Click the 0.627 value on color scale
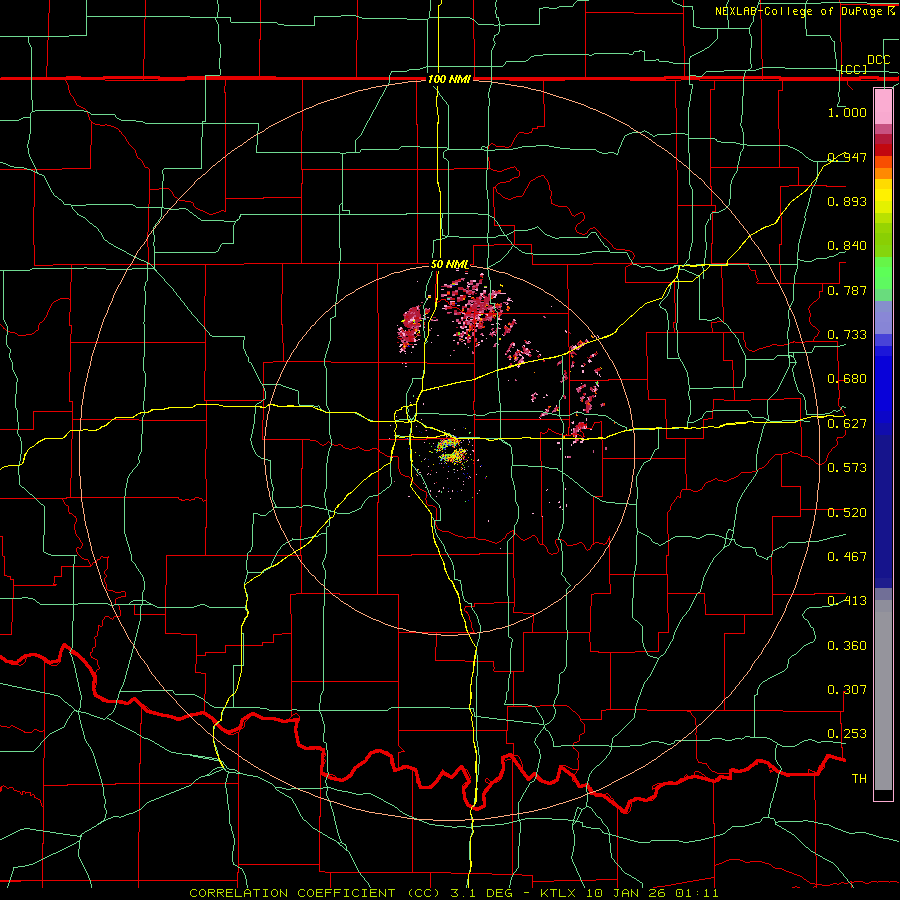This screenshot has width=900, height=900. (847, 424)
